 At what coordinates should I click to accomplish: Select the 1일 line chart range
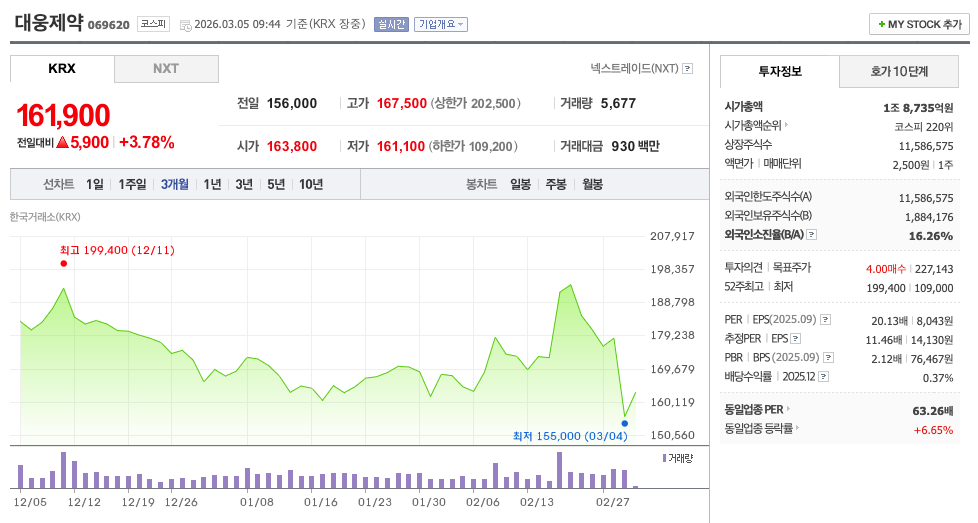(x=95, y=185)
